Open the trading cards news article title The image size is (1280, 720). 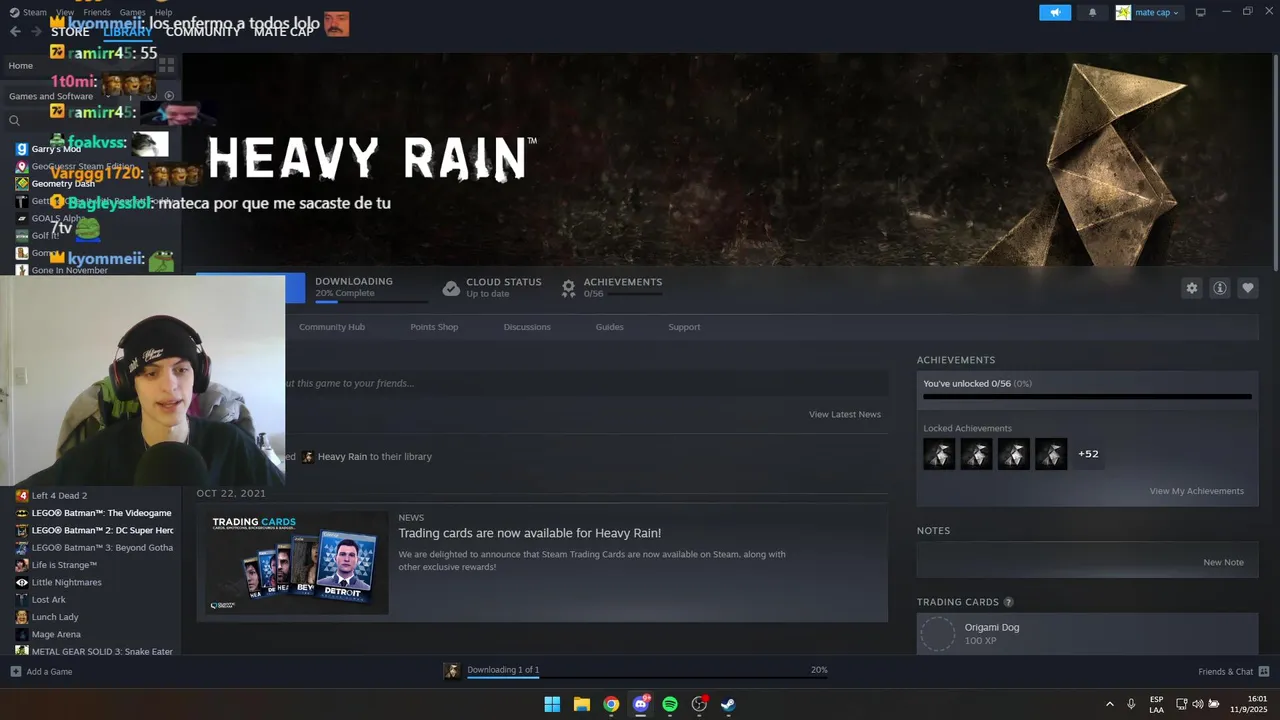click(530, 533)
